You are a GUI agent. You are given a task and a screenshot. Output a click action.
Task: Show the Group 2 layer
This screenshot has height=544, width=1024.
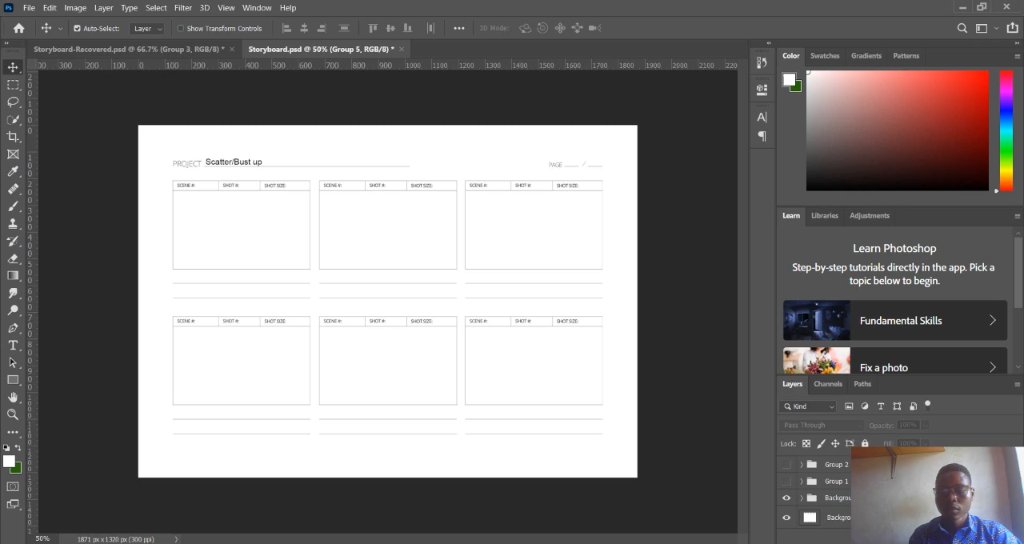pos(786,464)
